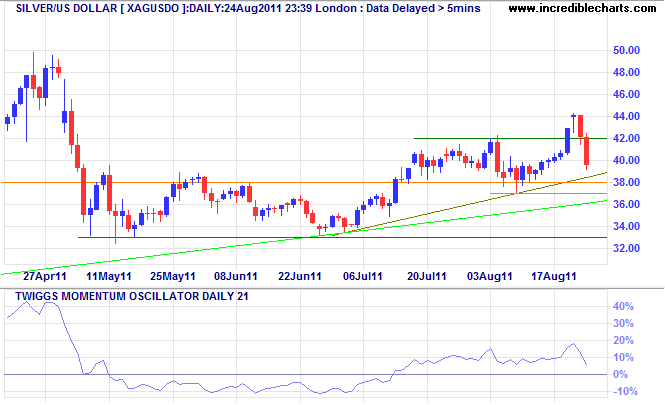
Task: Click the www.incrediblecharts.com website text
Action: 582,8
